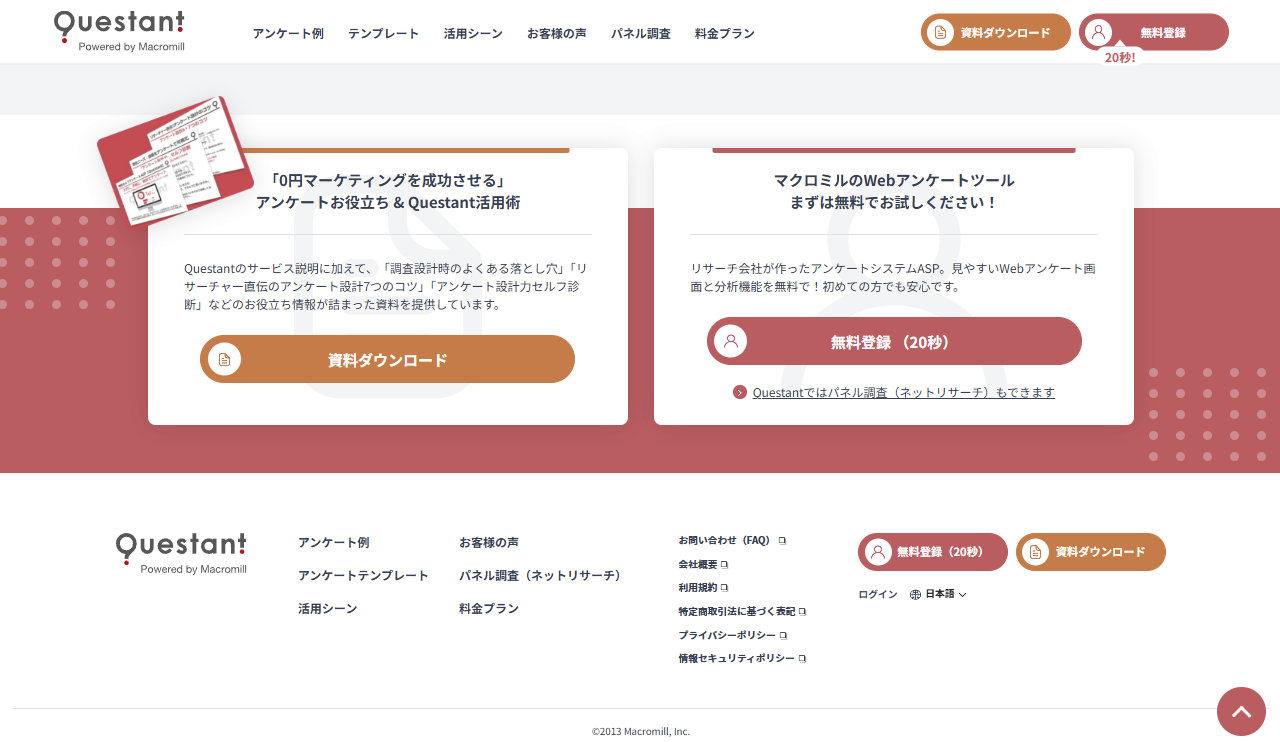Screen dimensions: 1280x742
Task: Click the footer 無料登録（20秒）button
Action: click(933, 552)
